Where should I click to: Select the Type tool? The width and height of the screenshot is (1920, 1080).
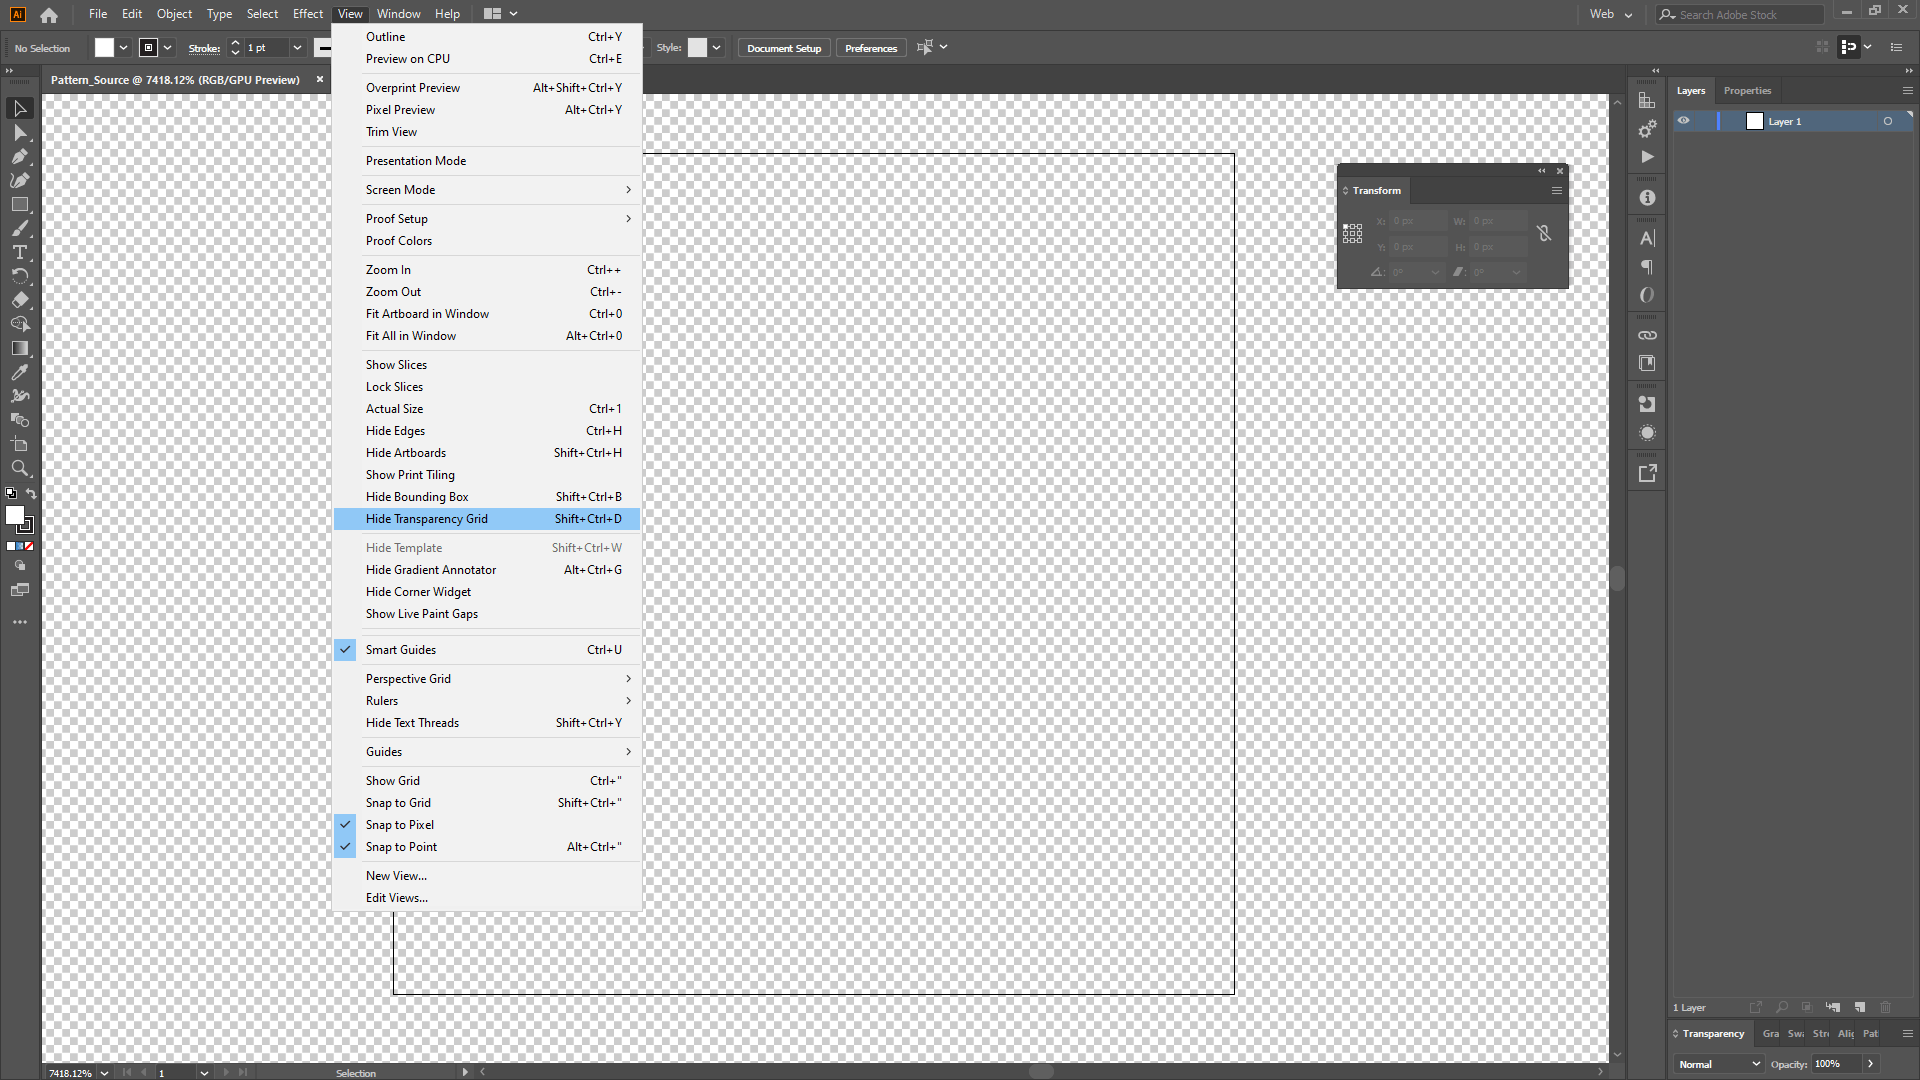19,252
